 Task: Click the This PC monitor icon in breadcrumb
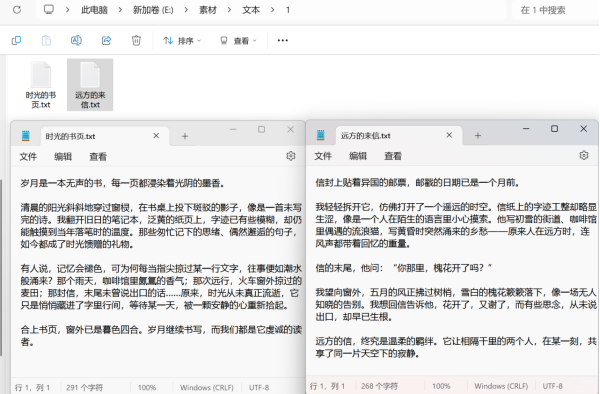pyautogui.click(x=49, y=10)
